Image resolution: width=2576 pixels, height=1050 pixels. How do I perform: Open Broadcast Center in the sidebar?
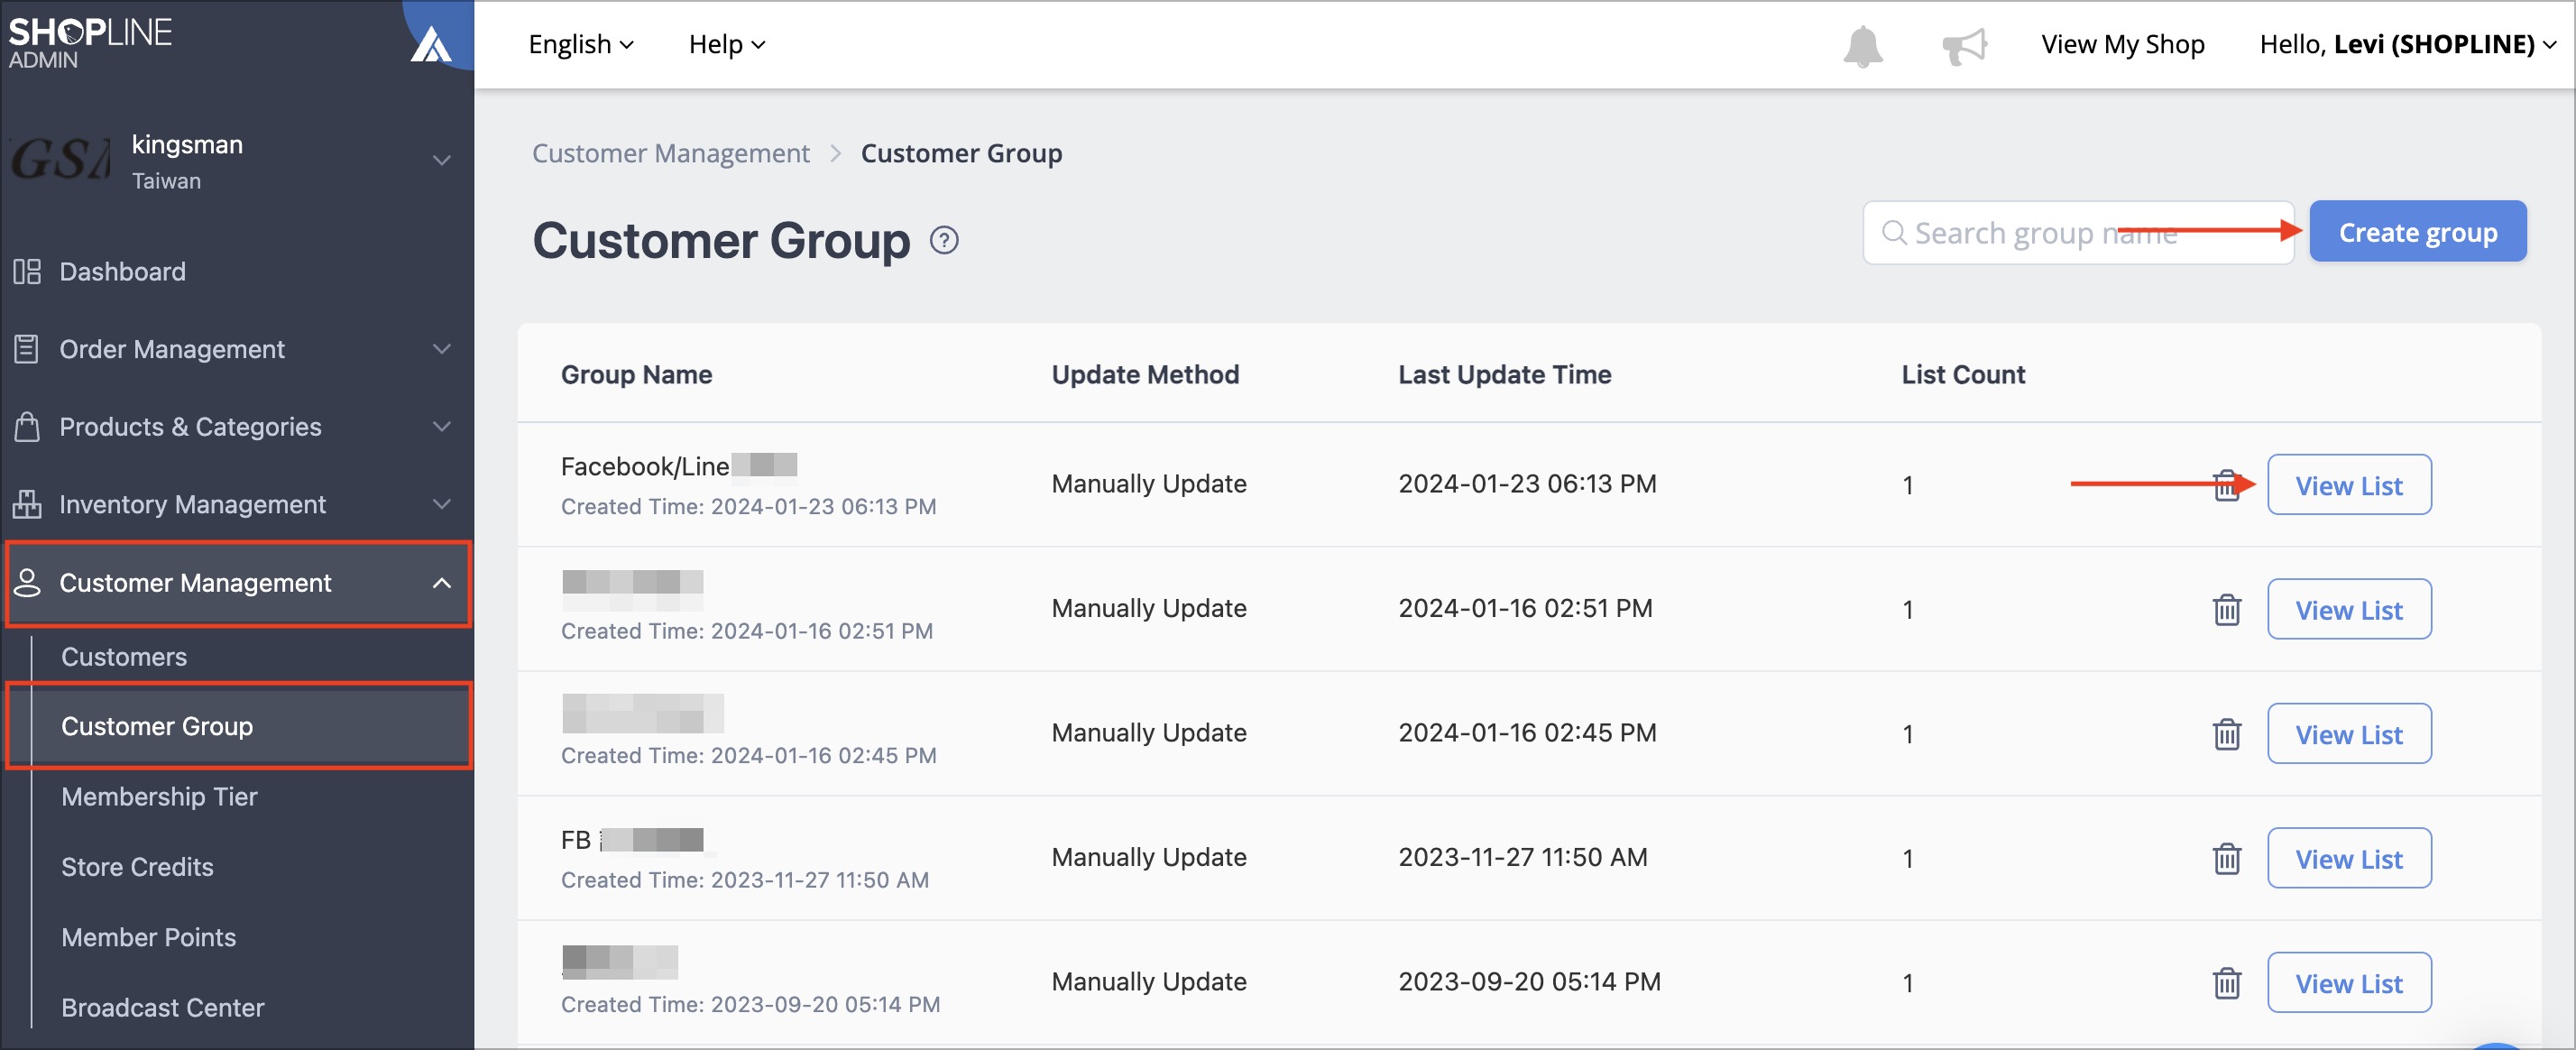click(x=162, y=1007)
